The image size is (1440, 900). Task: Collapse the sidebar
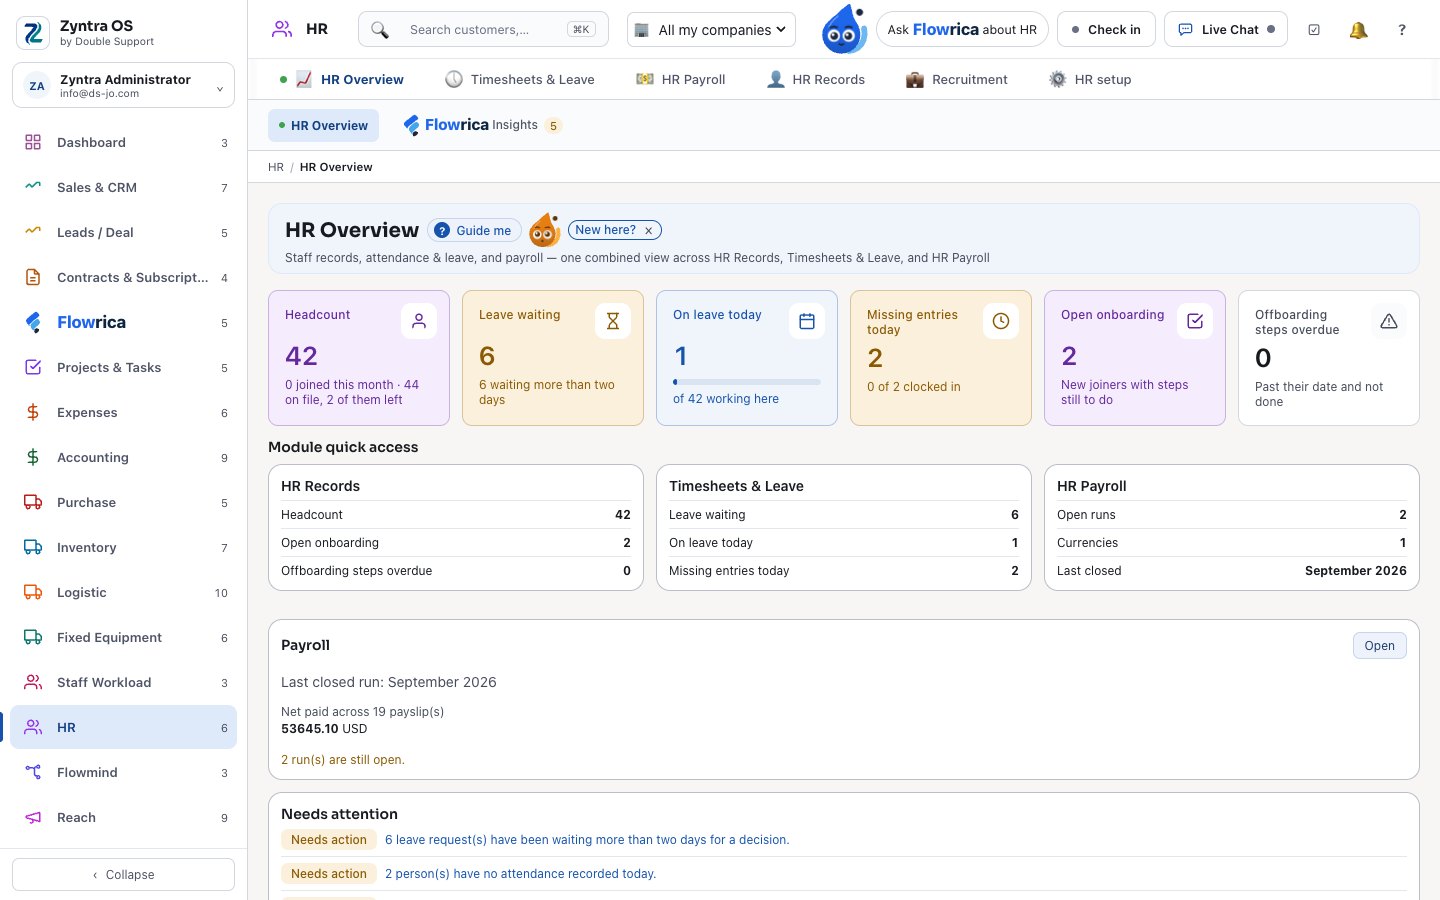tap(124, 875)
